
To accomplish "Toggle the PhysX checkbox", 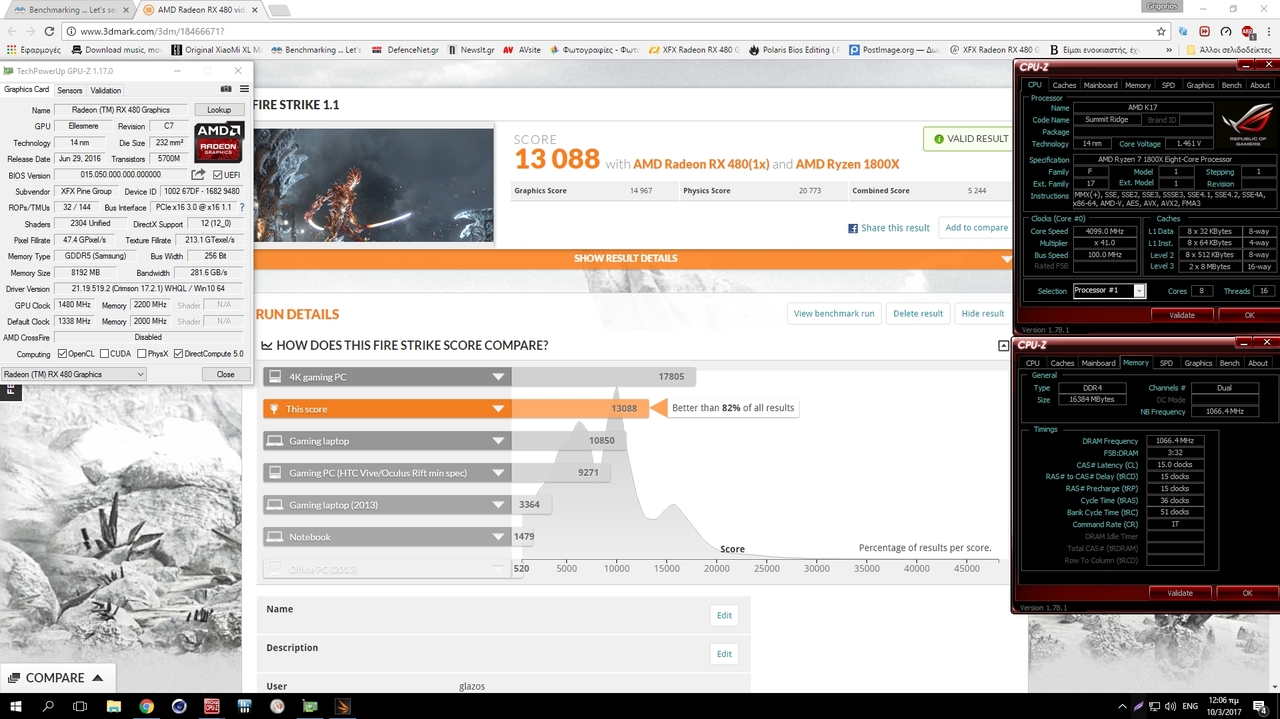I will click(141, 354).
